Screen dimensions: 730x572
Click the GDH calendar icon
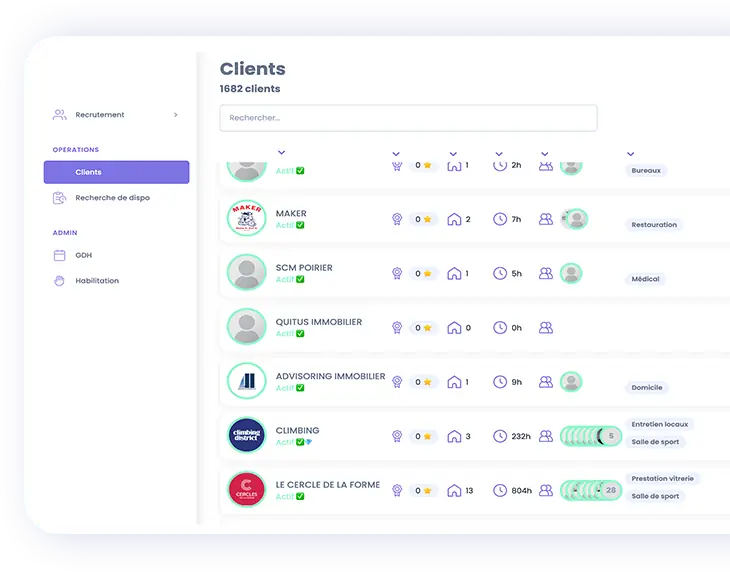pyautogui.click(x=59, y=255)
